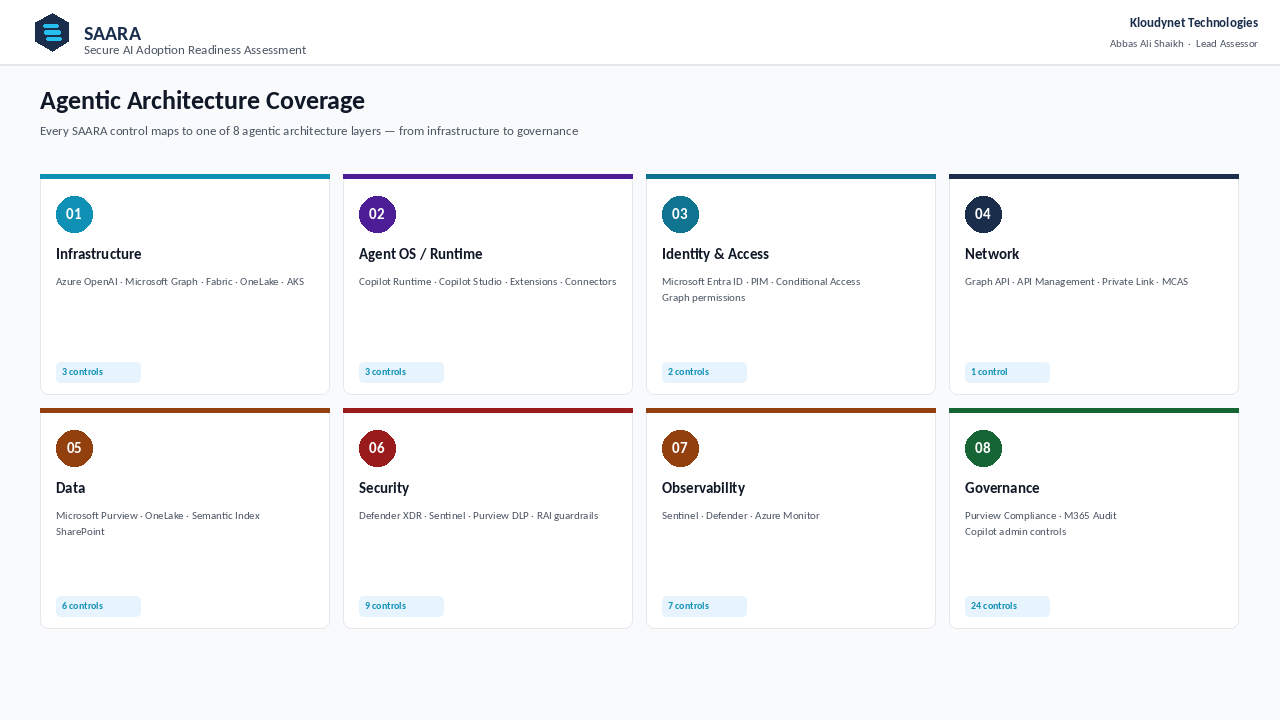The width and height of the screenshot is (1280, 720).
Task: Click the Agentic Architecture Coverage heading
Action: click(x=202, y=101)
